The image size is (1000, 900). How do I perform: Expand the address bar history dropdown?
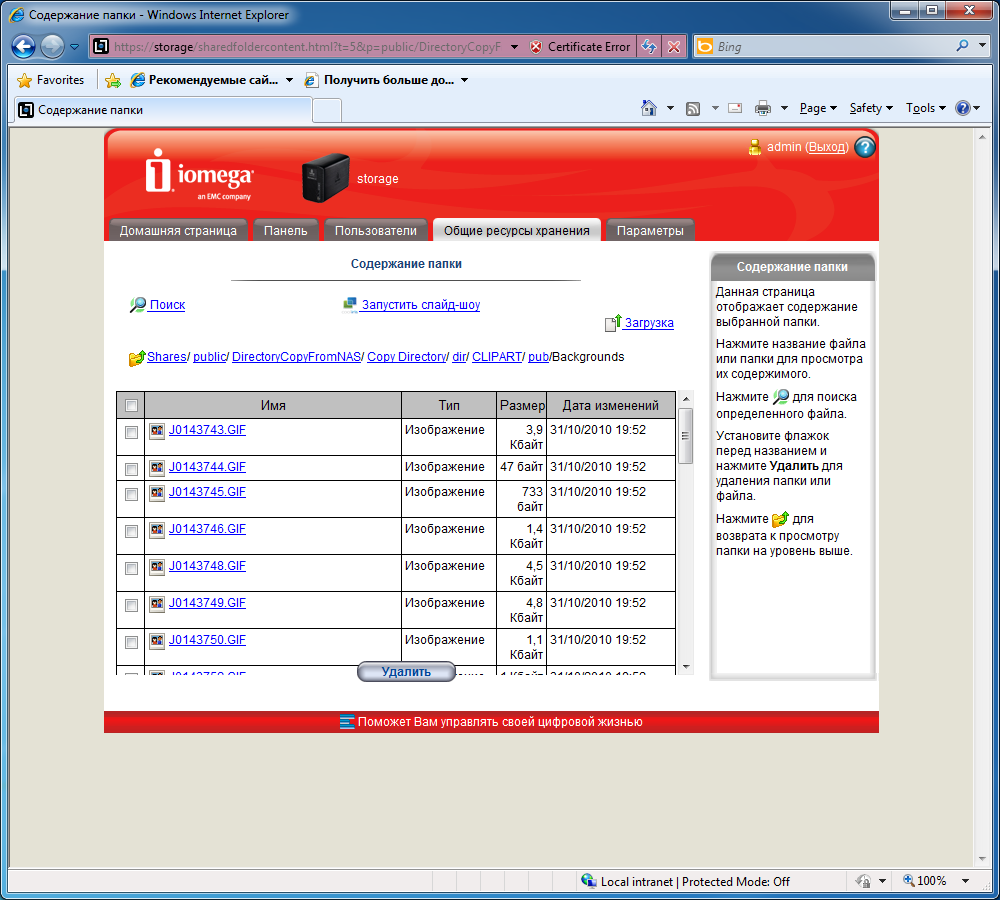click(x=514, y=47)
